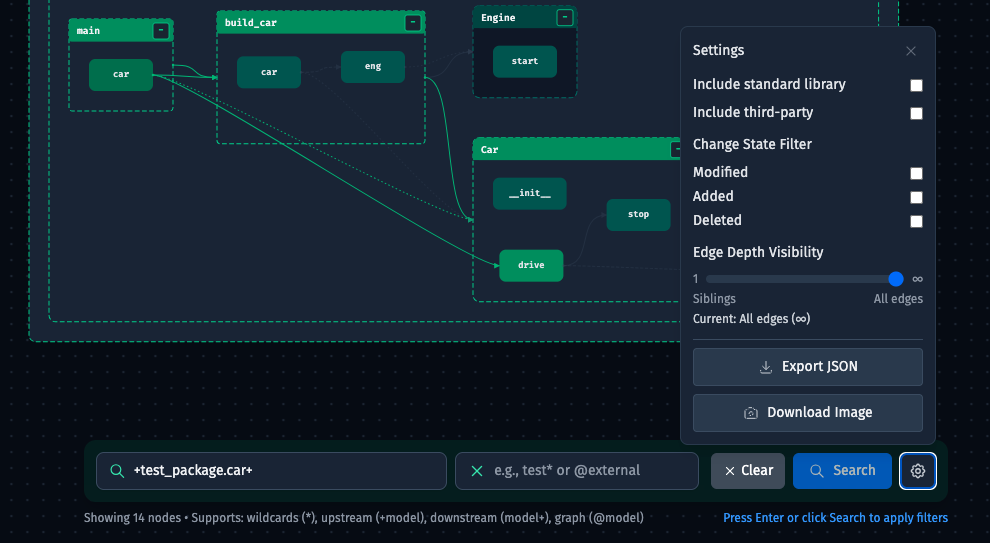
Task: Check the Modified state filter
Action: 916,173
